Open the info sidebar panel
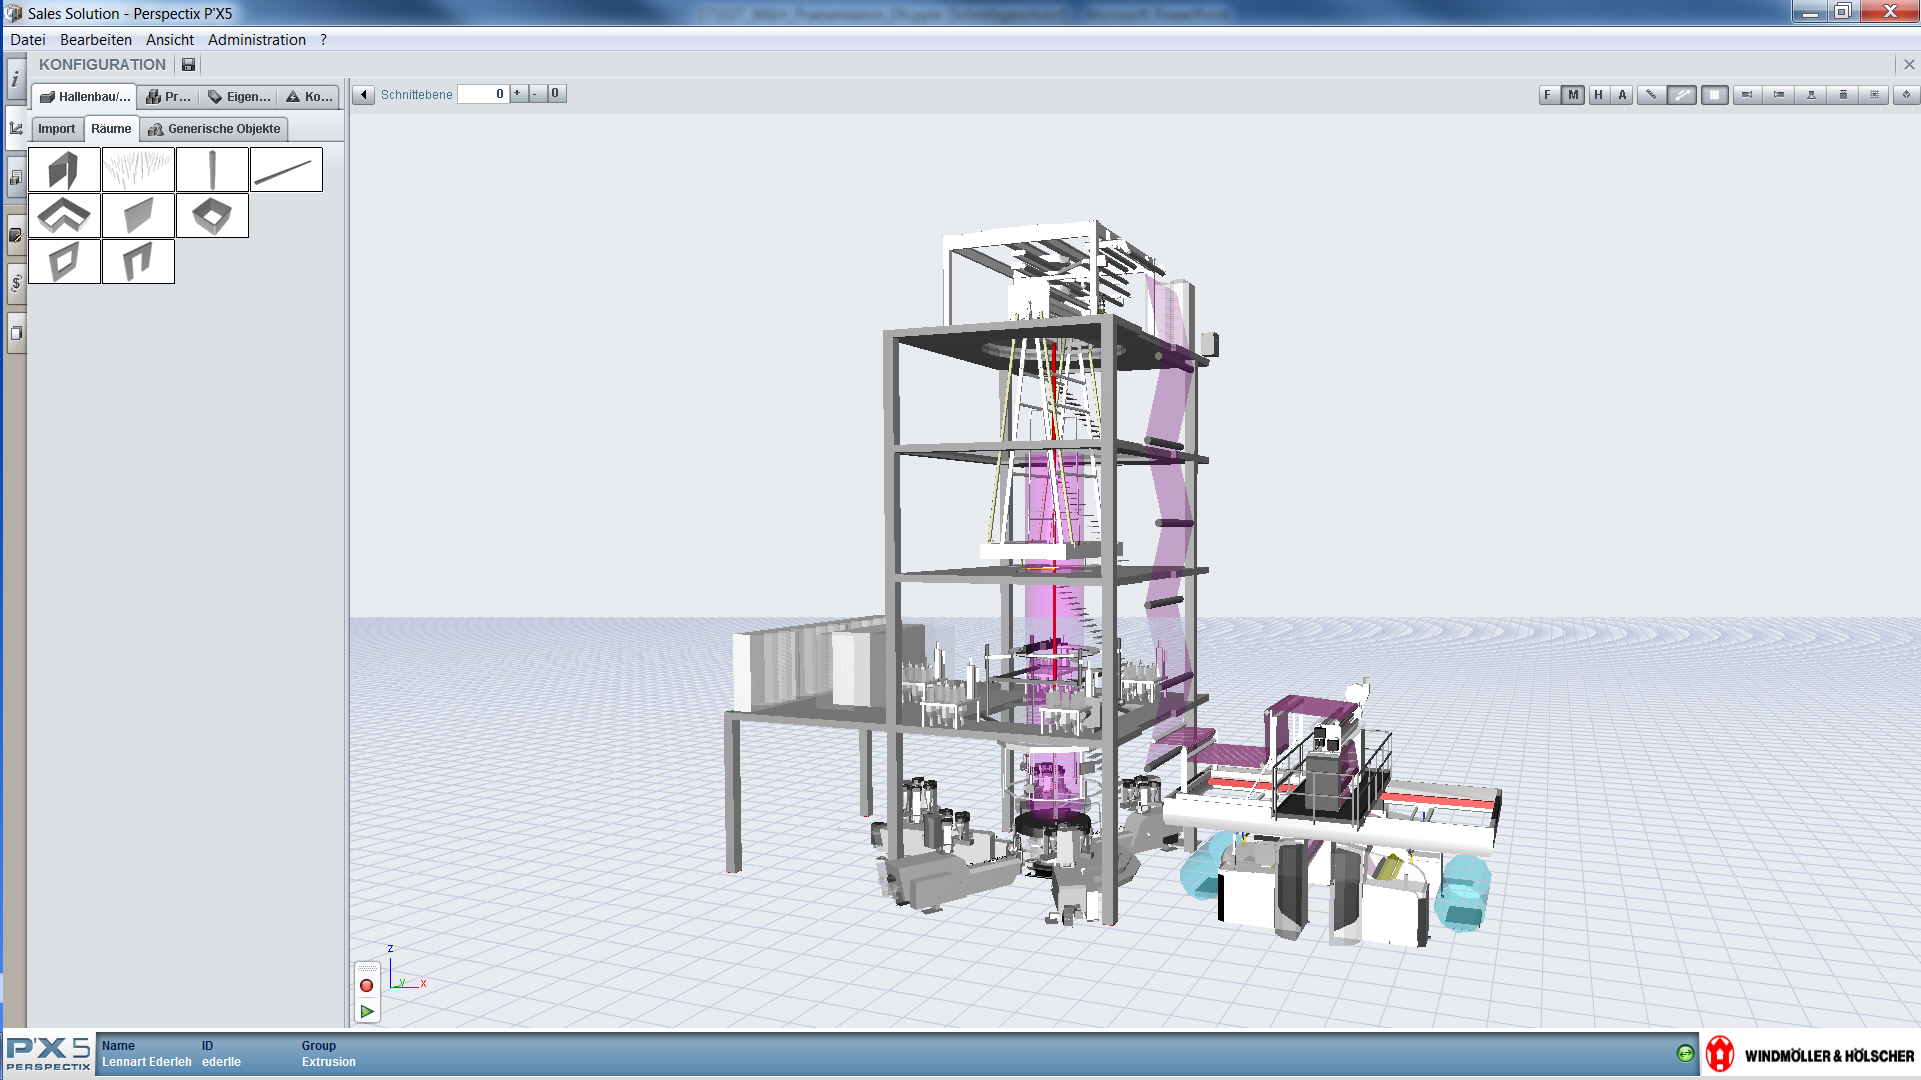 click(16, 78)
